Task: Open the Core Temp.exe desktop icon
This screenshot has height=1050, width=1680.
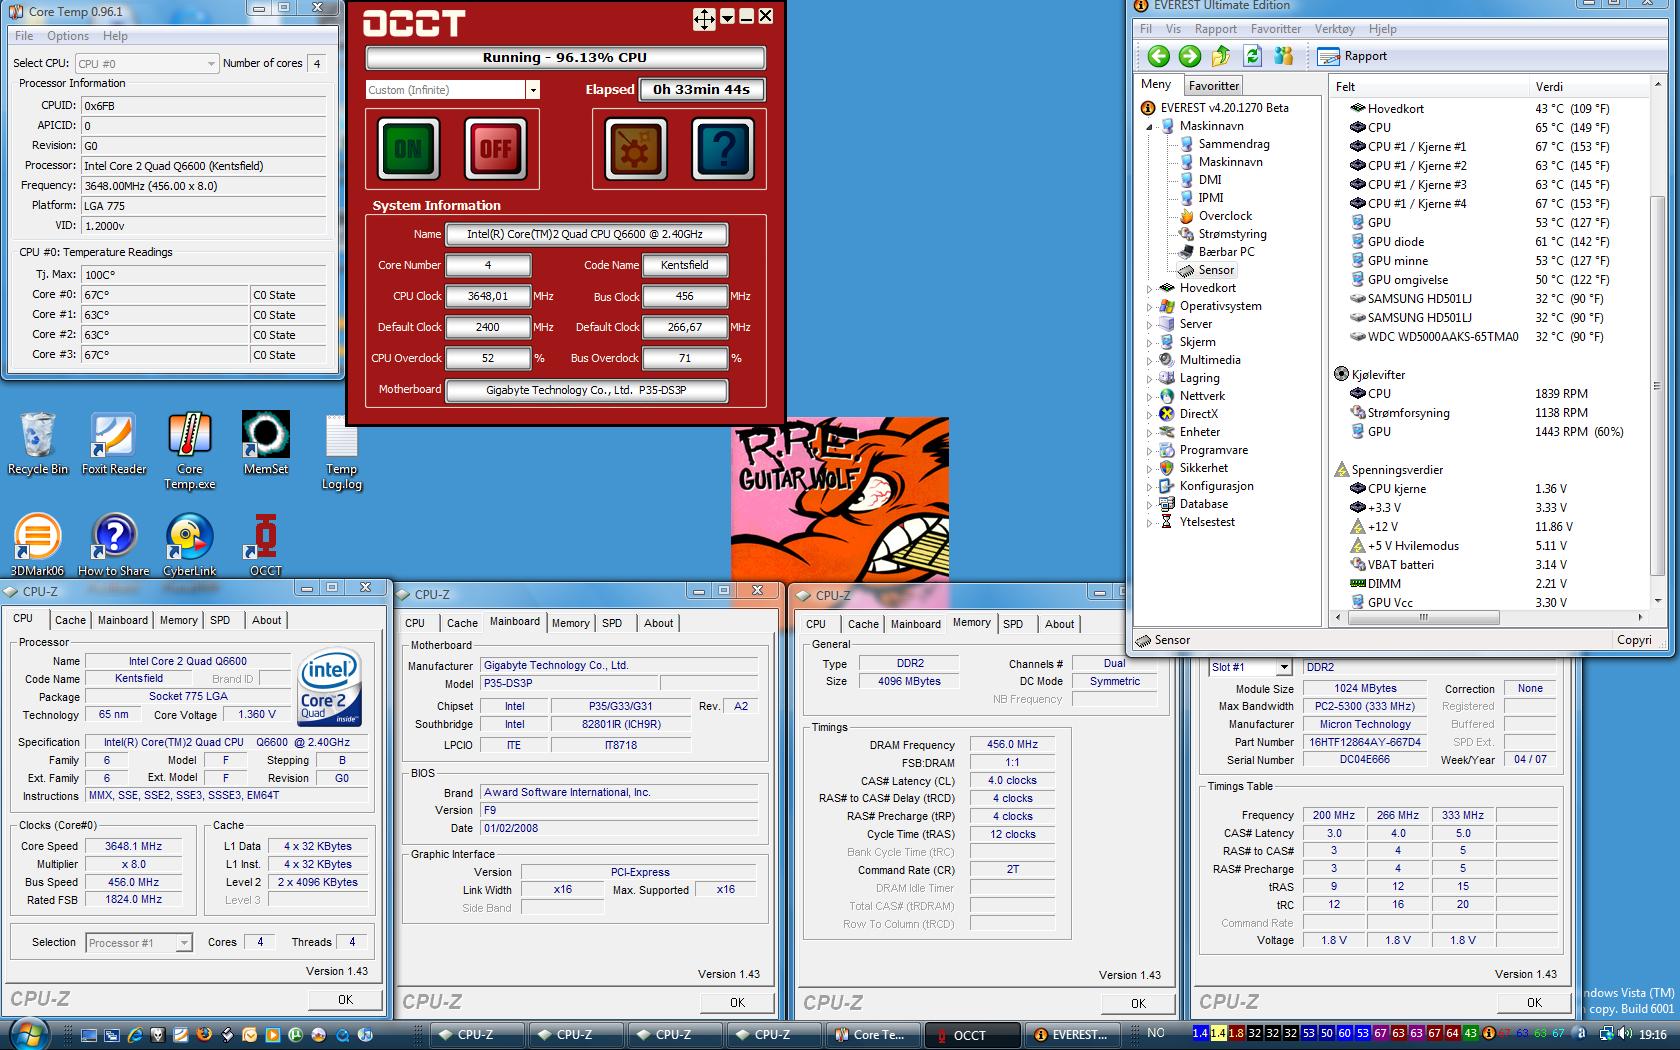Action: click(x=190, y=451)
